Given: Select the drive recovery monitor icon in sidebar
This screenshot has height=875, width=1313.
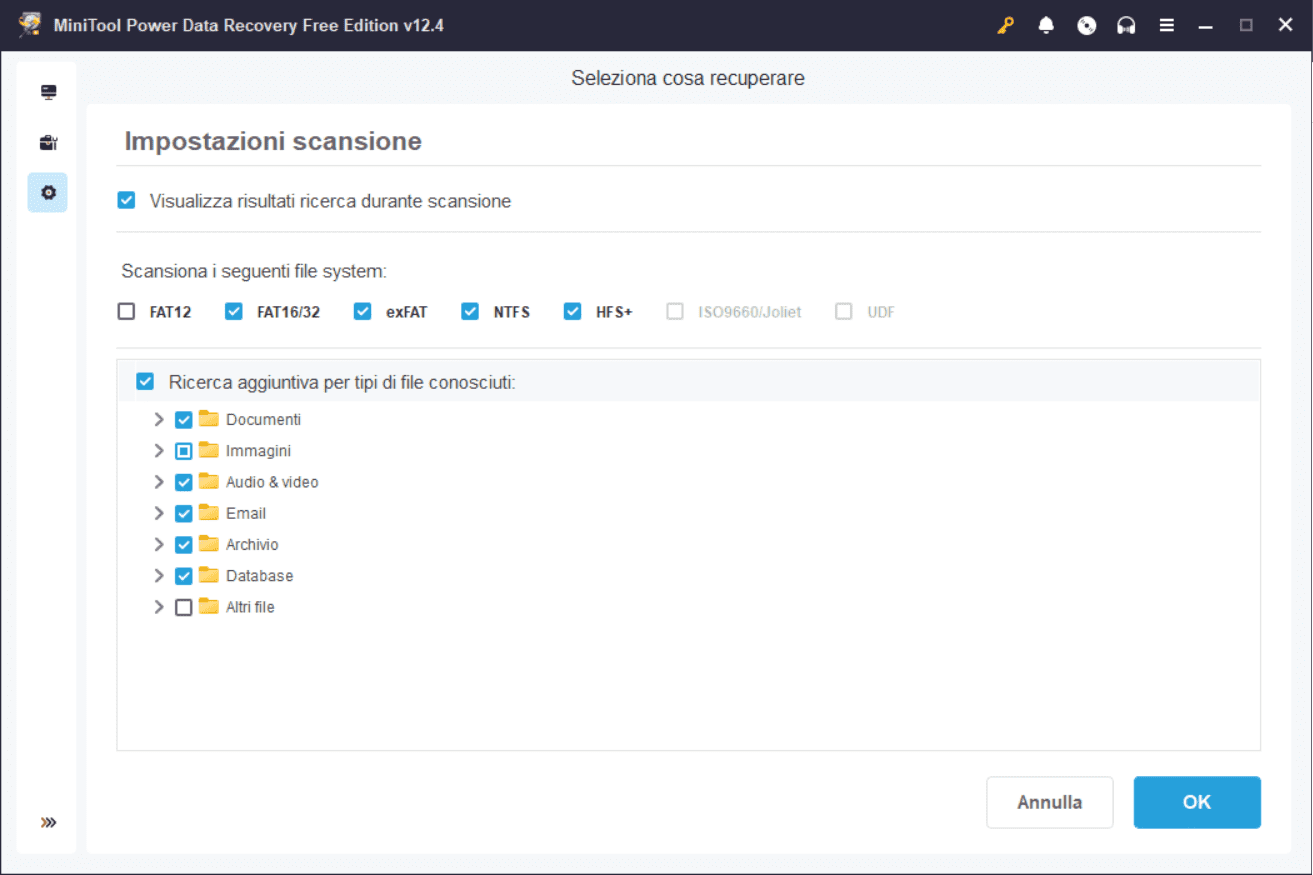Looking at the screenshot, I should click(48, 93).
